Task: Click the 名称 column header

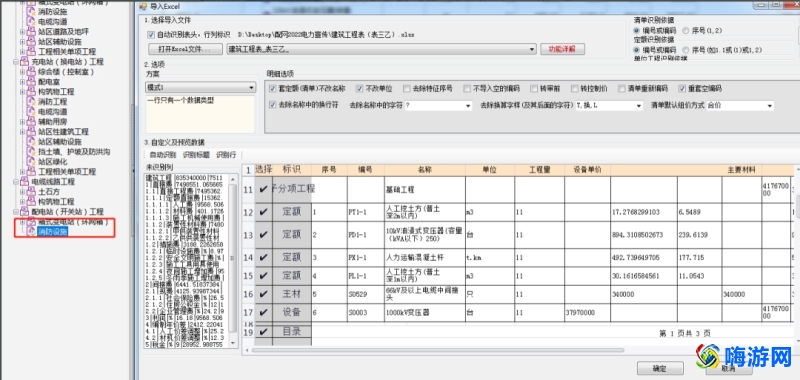Action: (424, 170)
